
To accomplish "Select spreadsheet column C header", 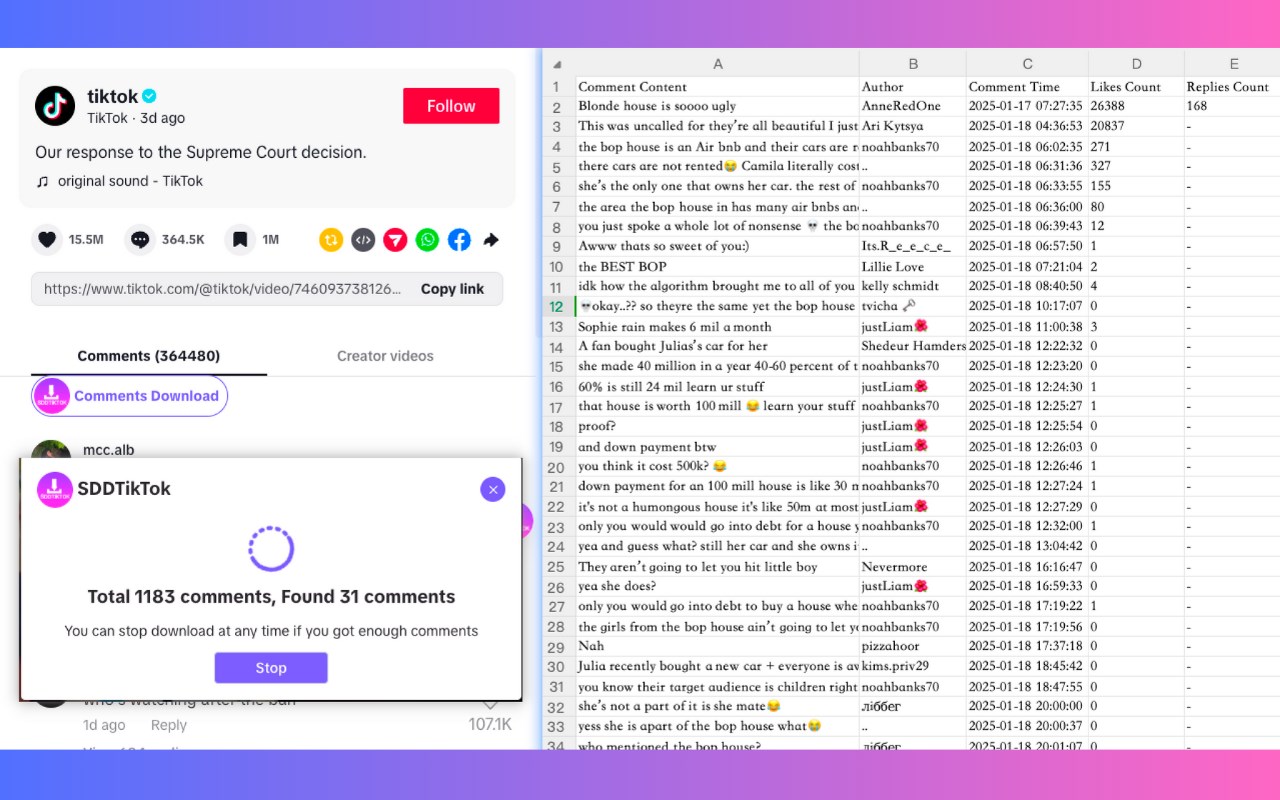I will click(x=1027, y=64).
